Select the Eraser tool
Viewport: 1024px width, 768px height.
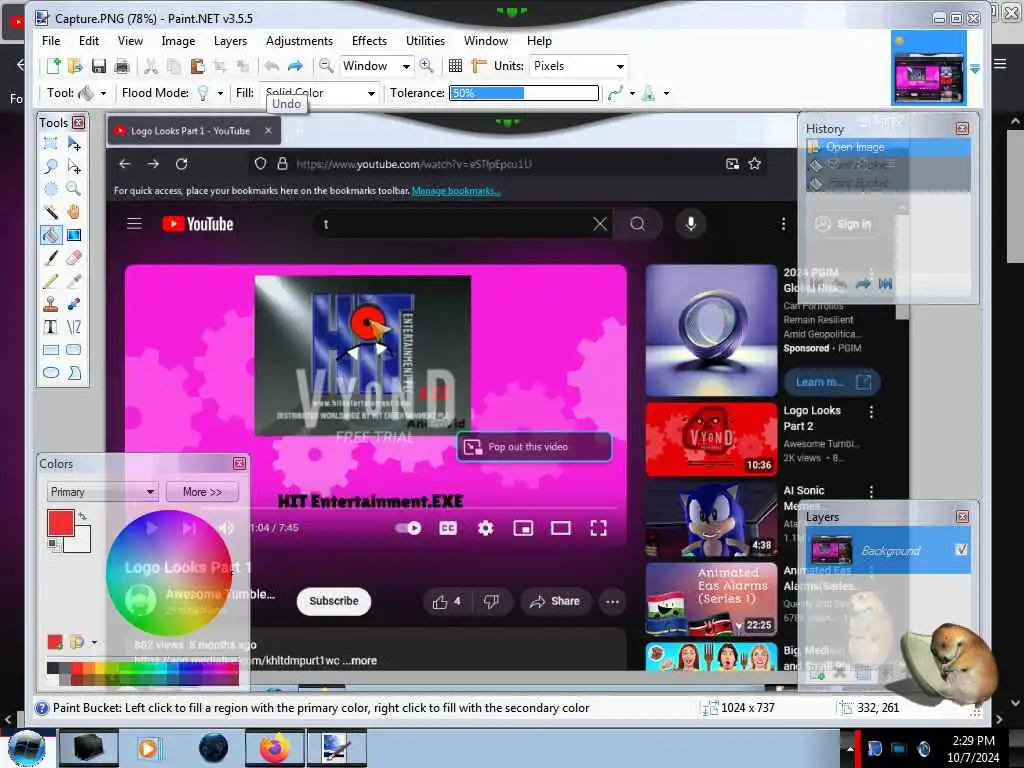(x=74, y=258)
